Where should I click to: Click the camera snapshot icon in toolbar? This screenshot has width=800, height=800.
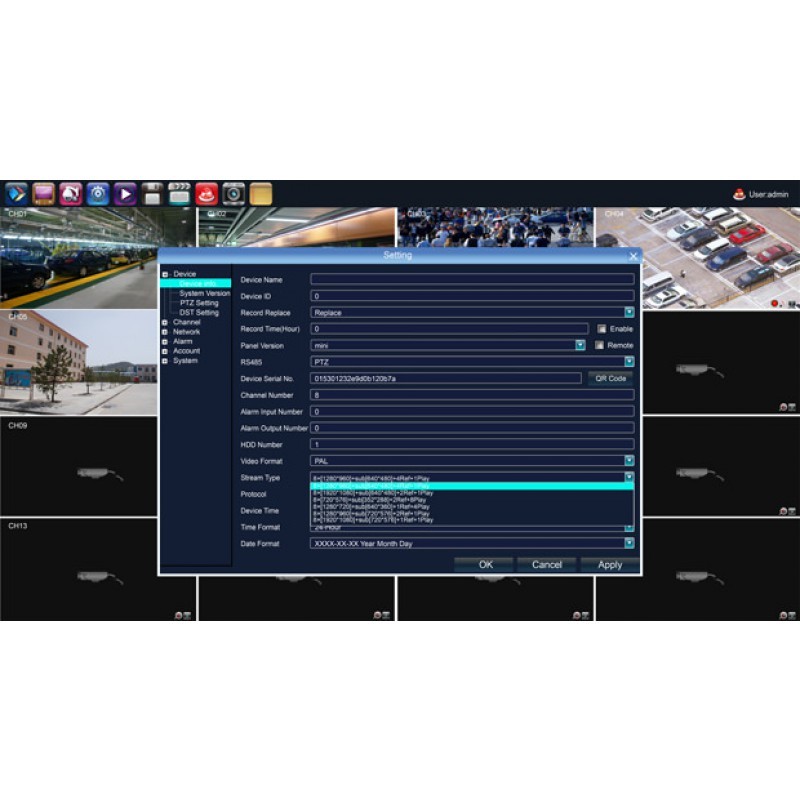233,194
